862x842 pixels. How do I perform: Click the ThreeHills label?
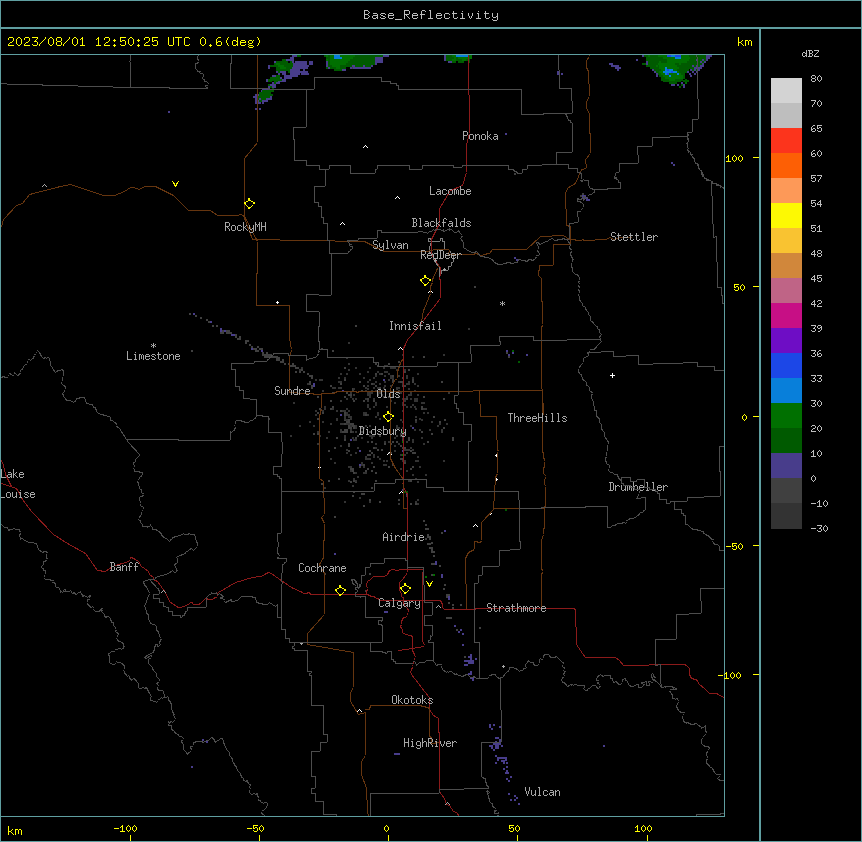[537, 418]
